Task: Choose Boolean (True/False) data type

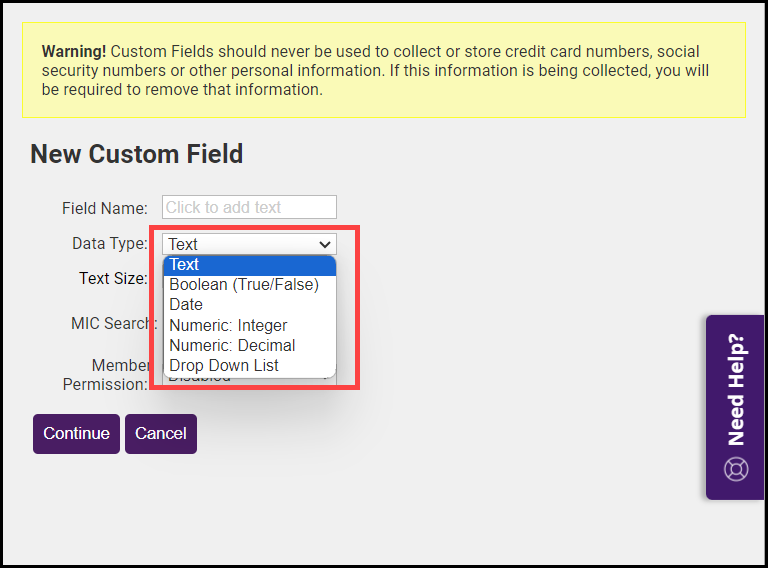Action: (x=244, y=285)
